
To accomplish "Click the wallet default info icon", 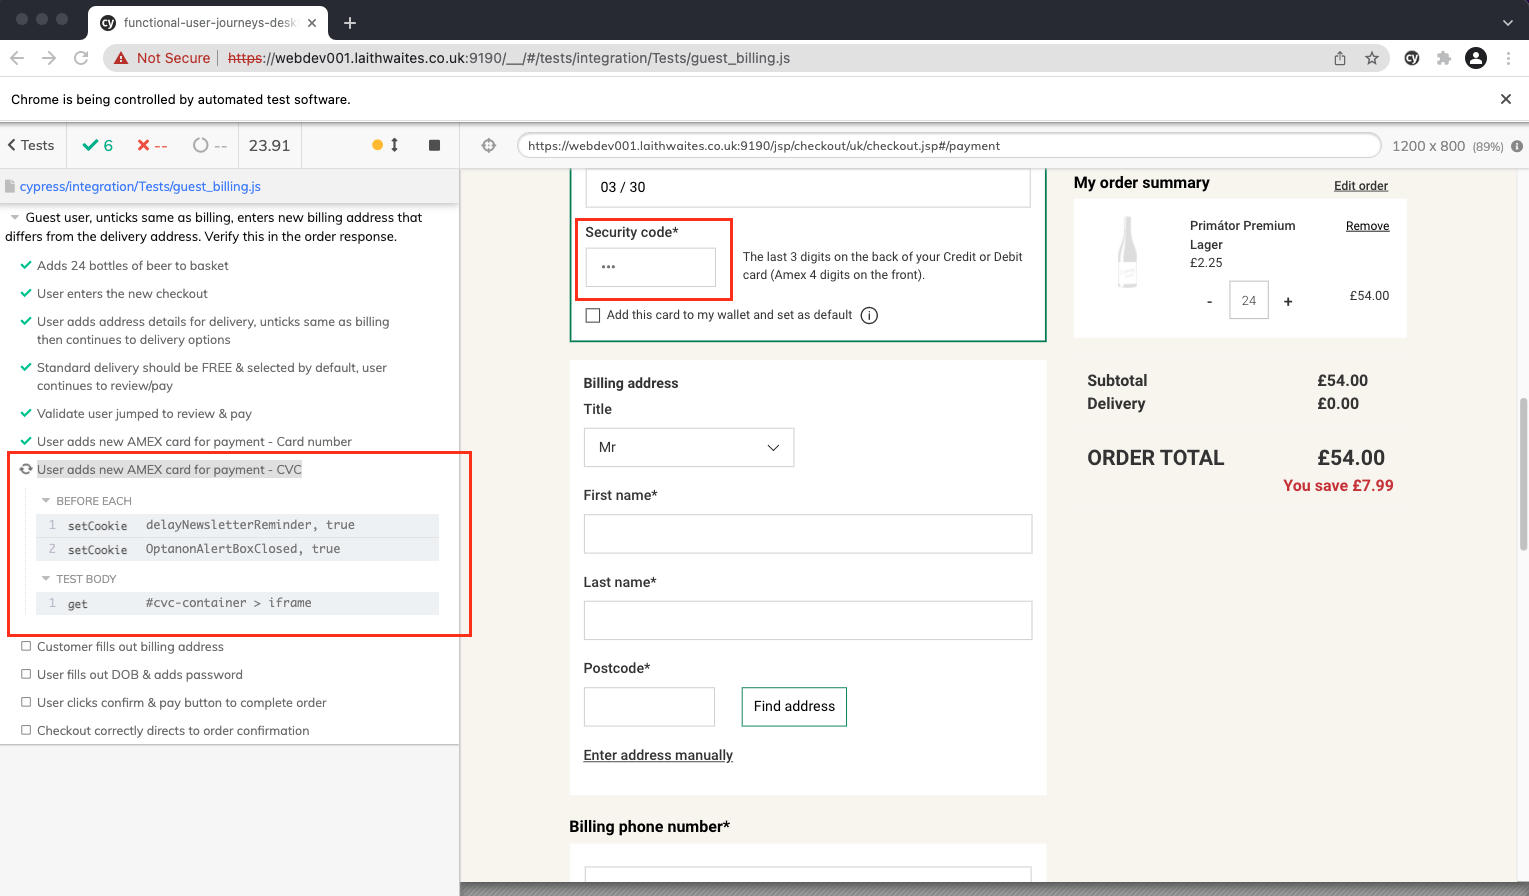I will click(x=869, y=316).
